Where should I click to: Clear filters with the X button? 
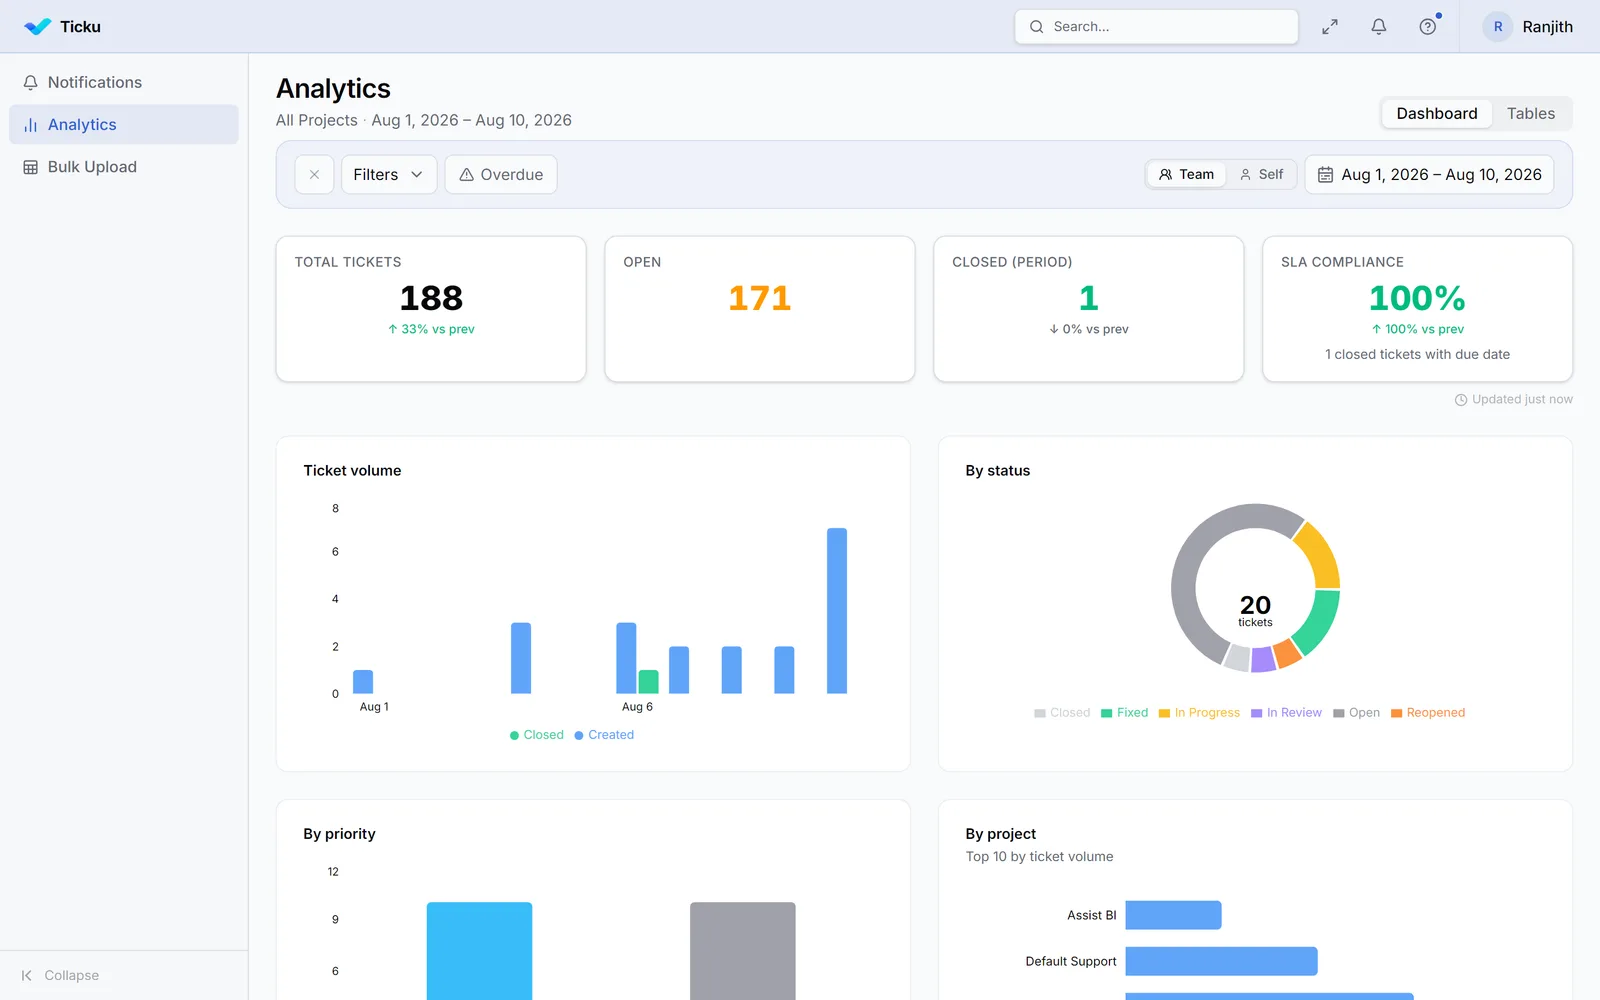click(314, 174)
